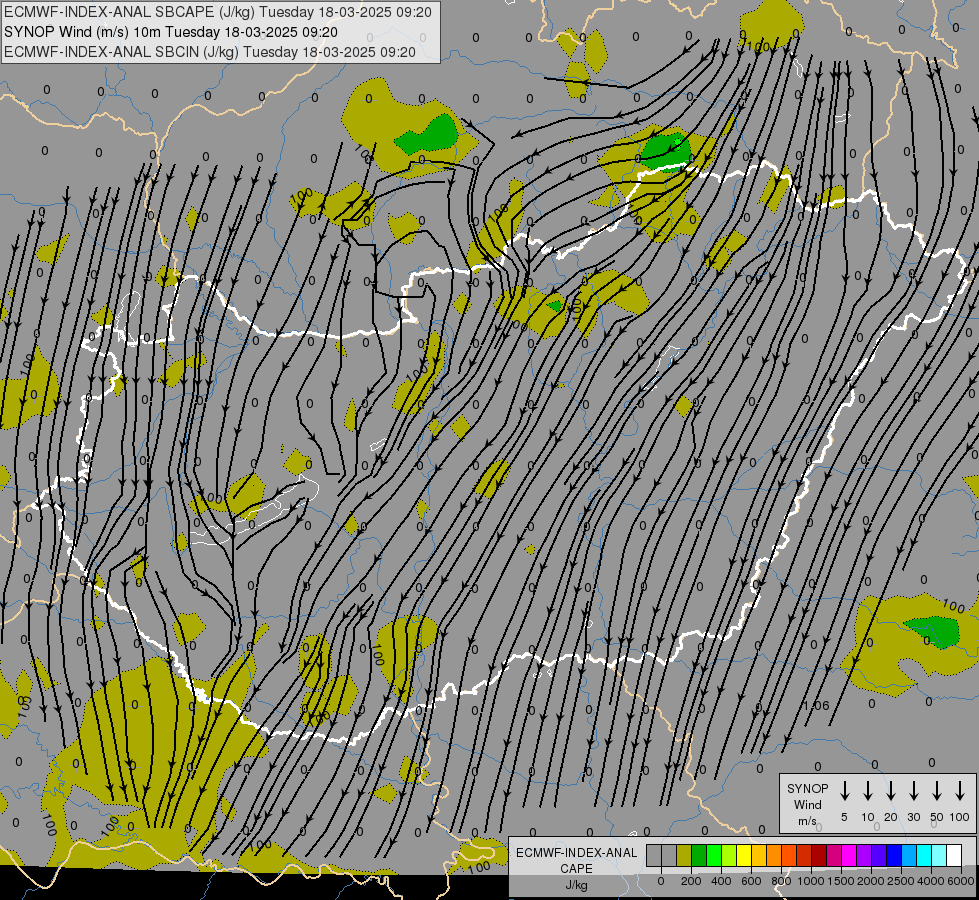
Task: Click the 10 m/s wind arrow in legend
Action: pos(867,791)
